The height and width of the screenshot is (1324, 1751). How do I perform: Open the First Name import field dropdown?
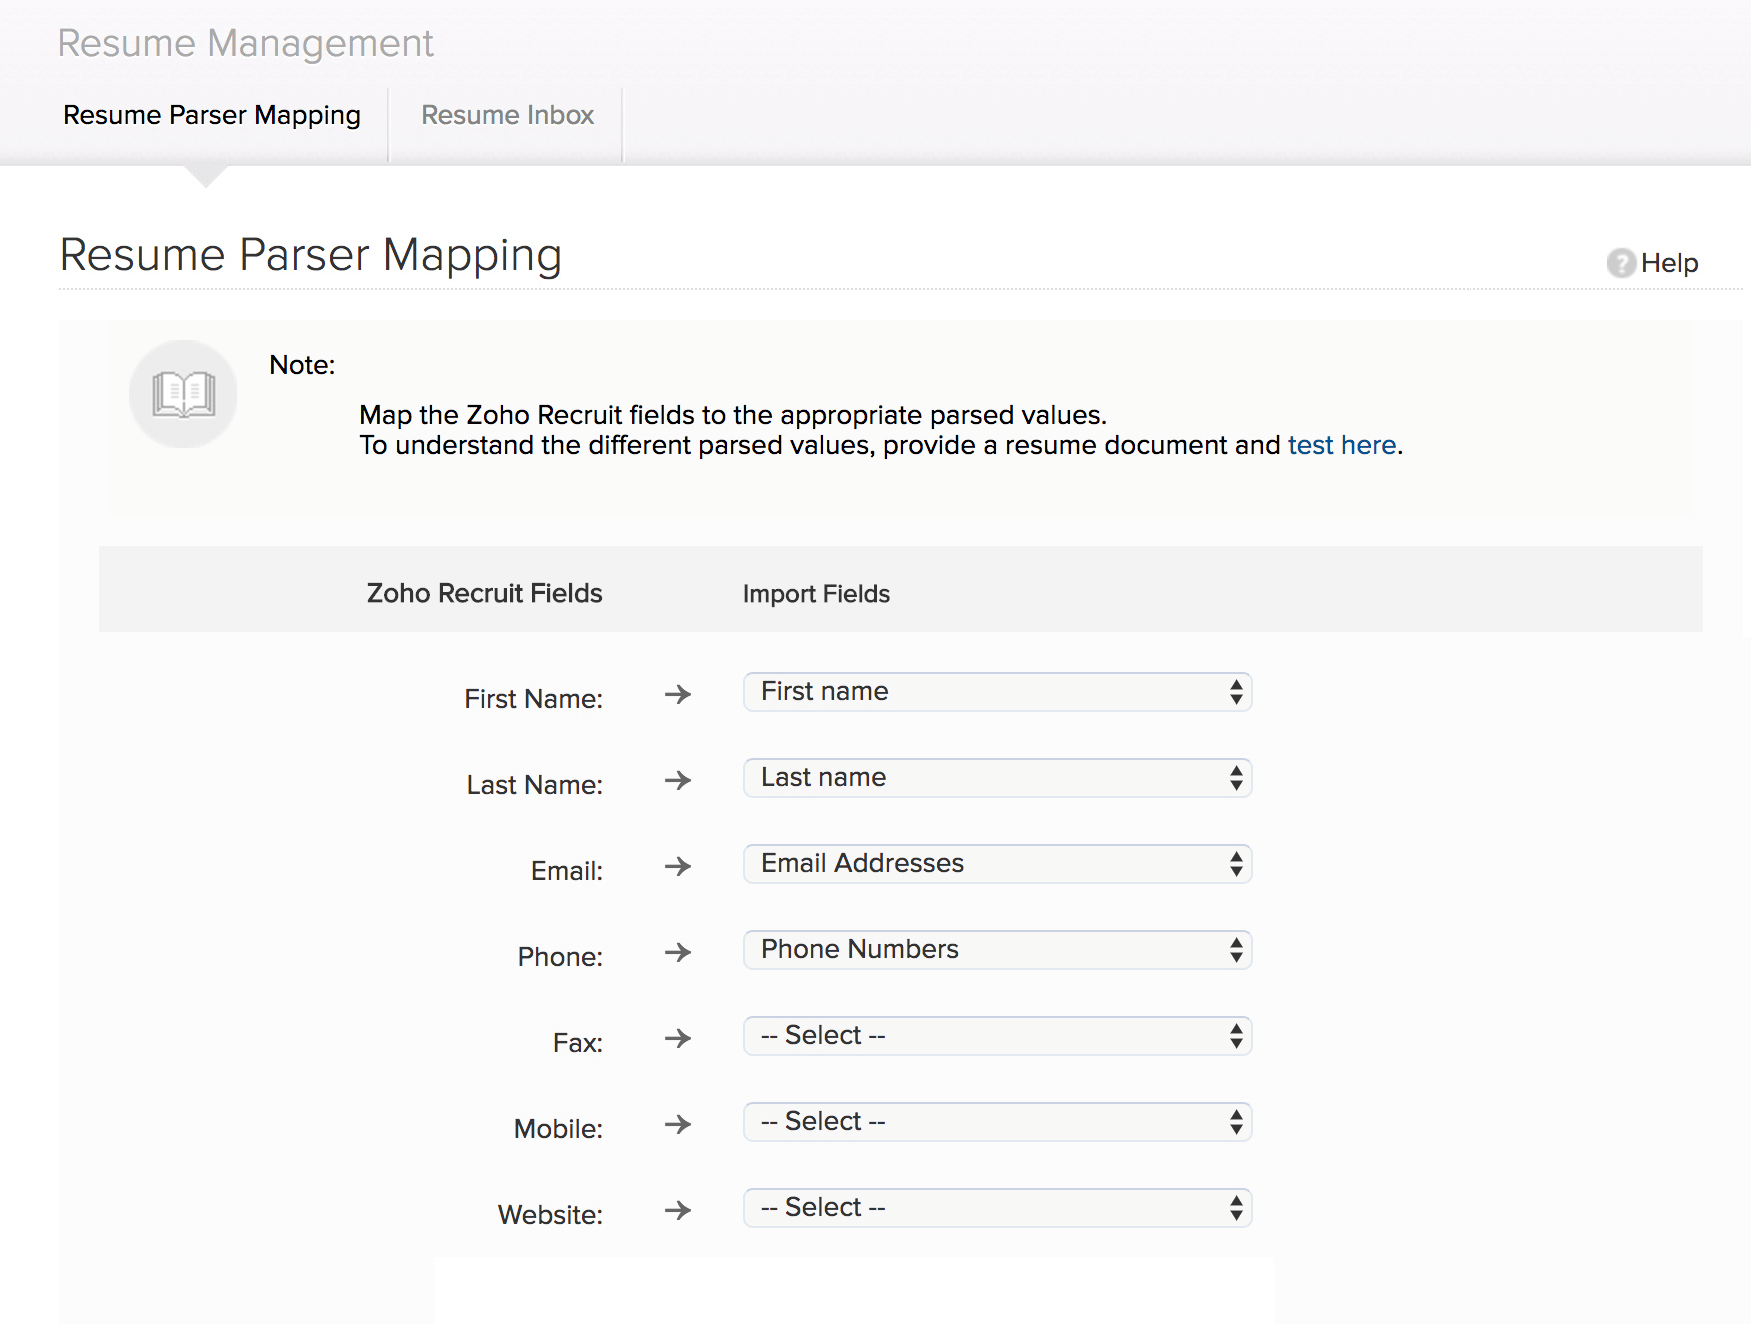[x=997, y=692]
